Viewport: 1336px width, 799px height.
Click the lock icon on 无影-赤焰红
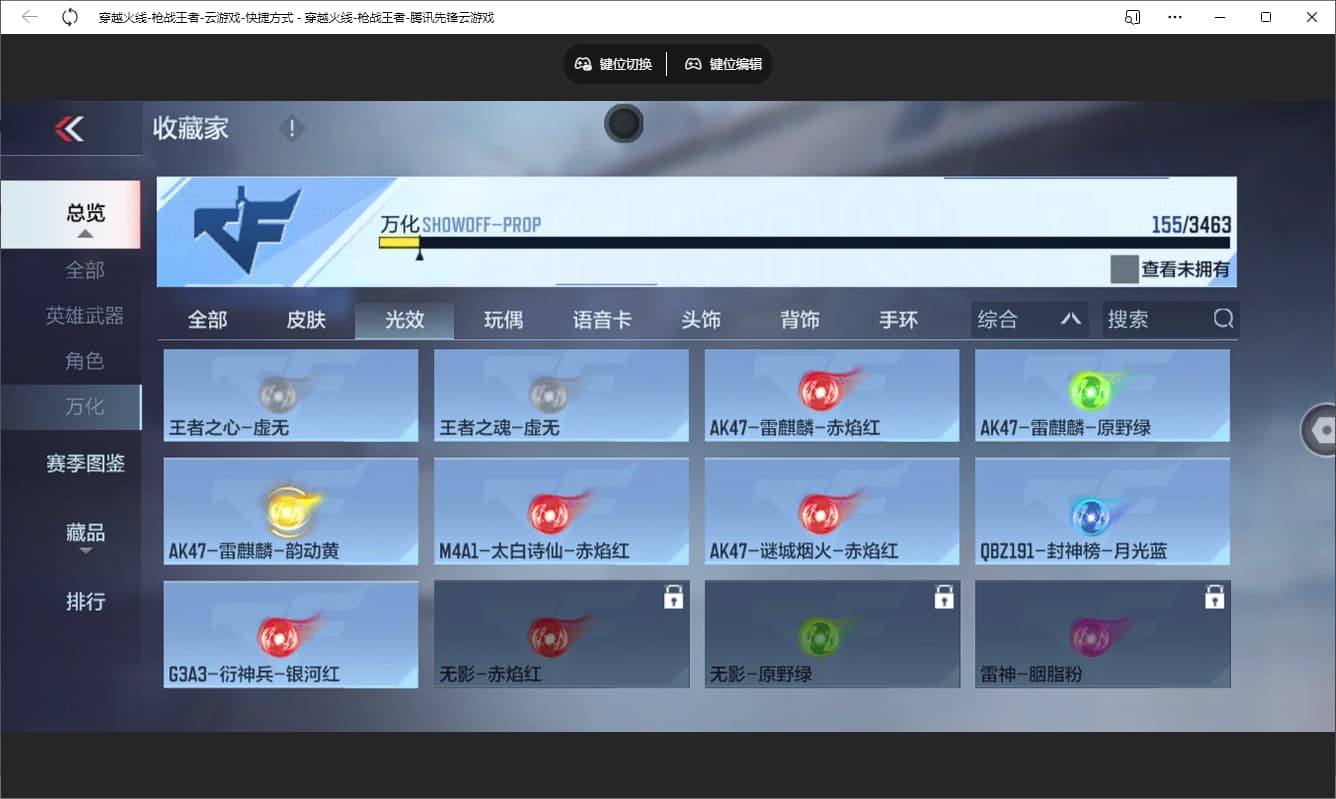(x=674, y=595)
